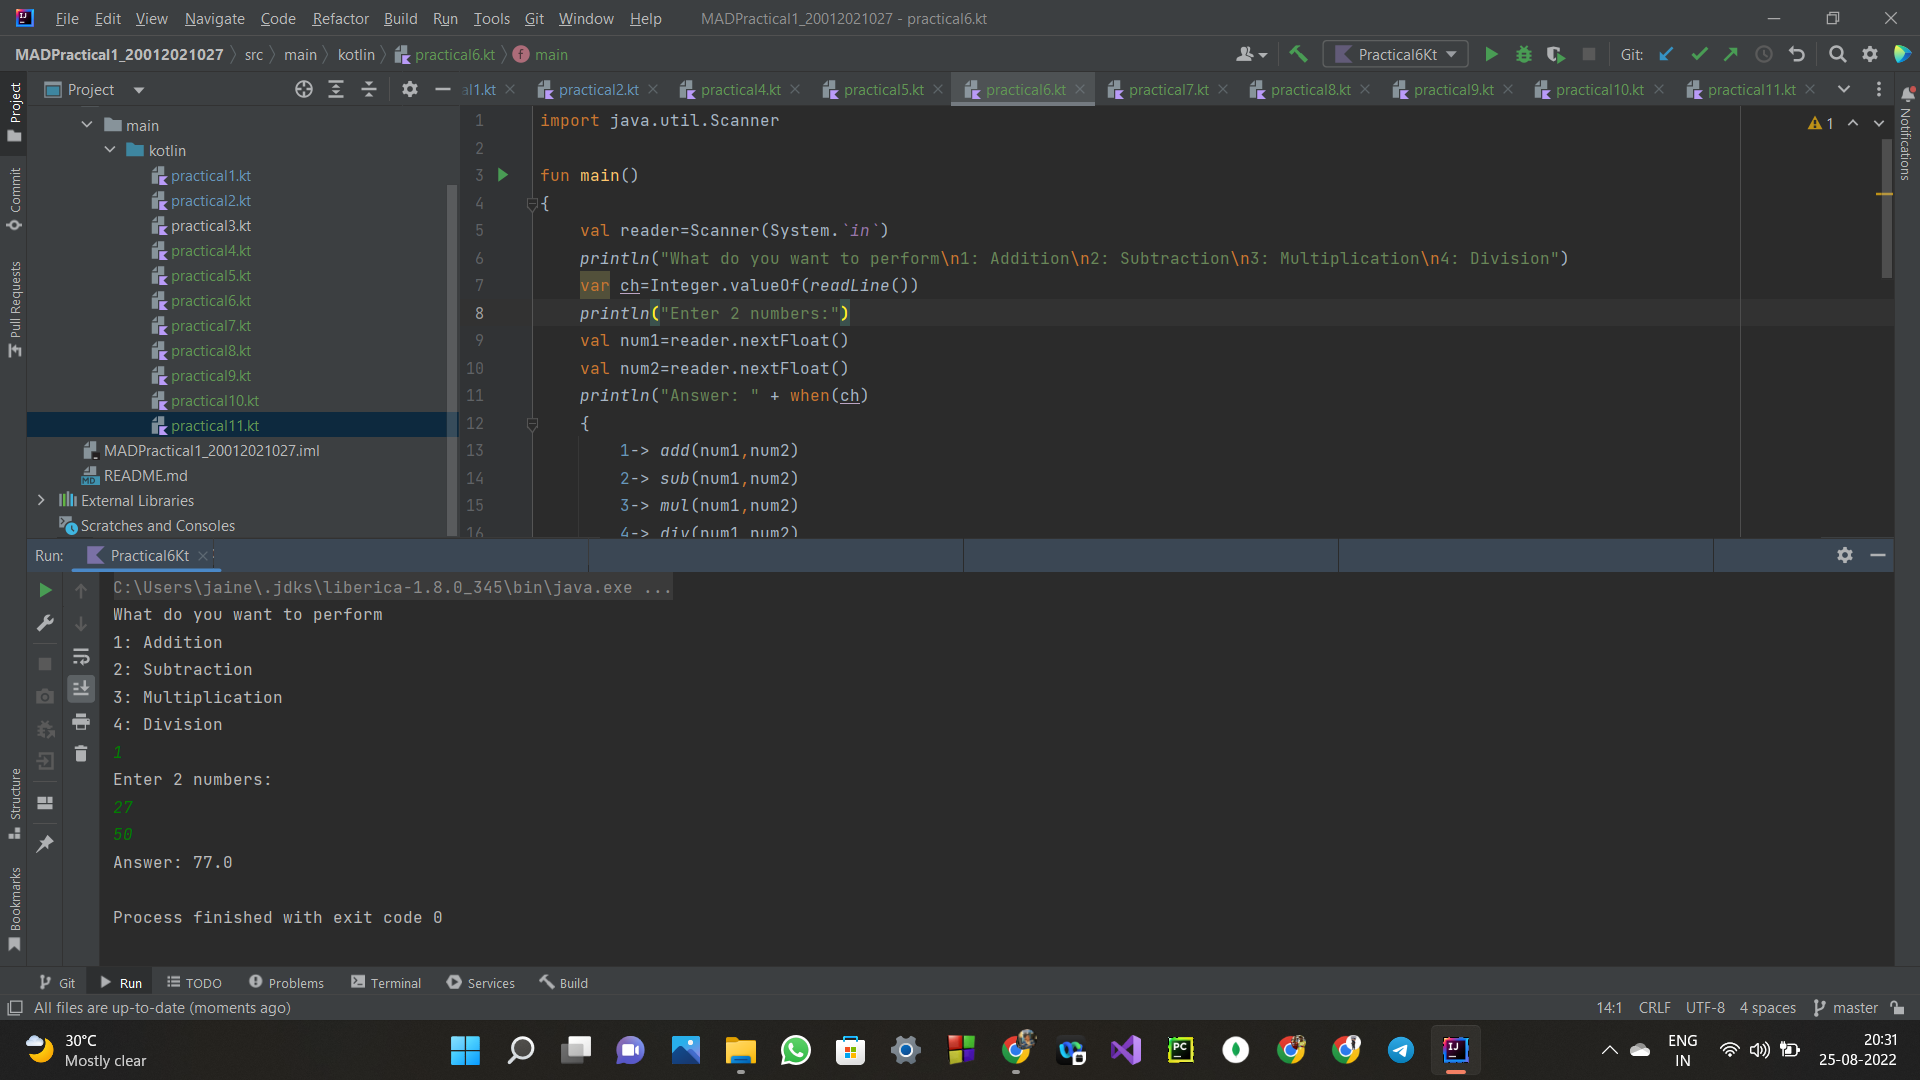1920x1080 pixels.
Task: Collapse the main folder in tree
Action: coord(87,125)
